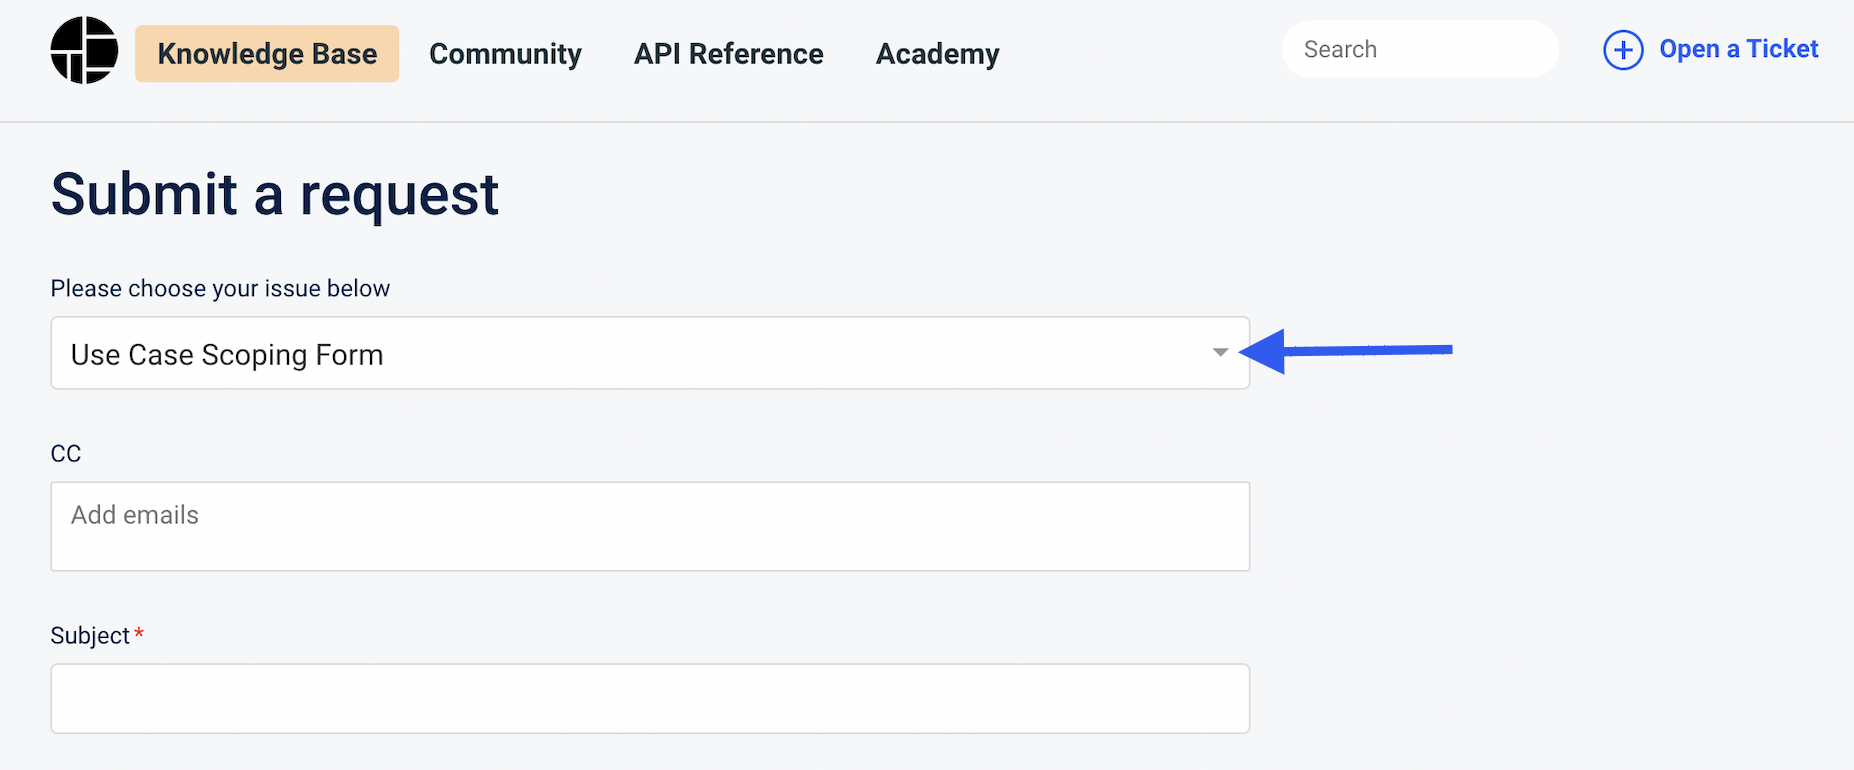Click the red required asterisk
The image size is (1854, 770).
coord(139,633)
